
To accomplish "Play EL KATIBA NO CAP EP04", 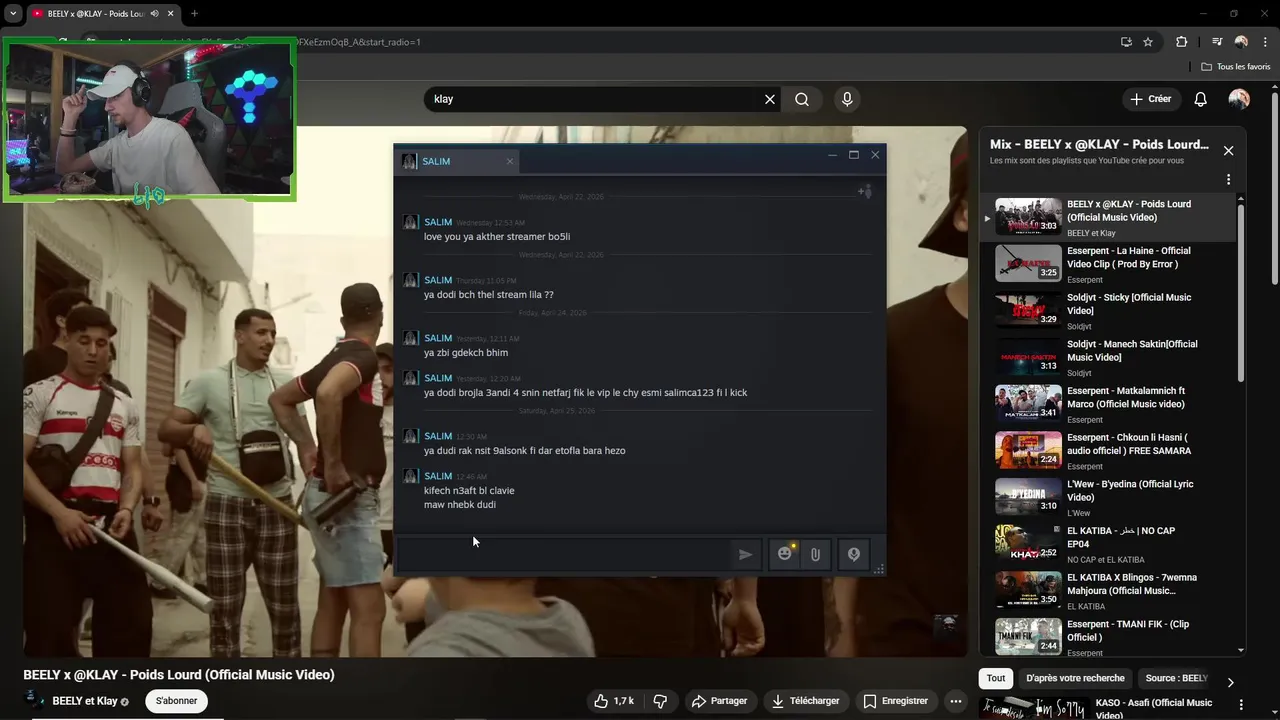I will [1110, 544].
